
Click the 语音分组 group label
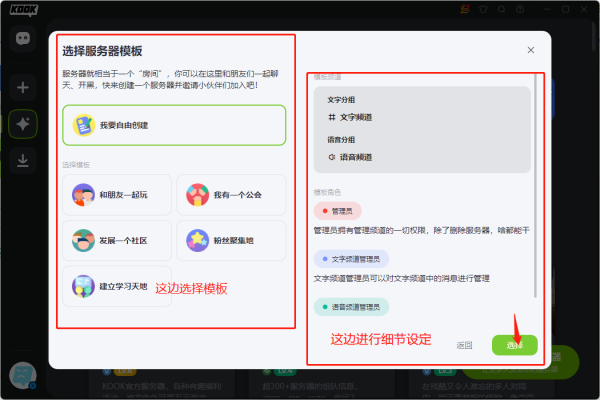point(341,140)
